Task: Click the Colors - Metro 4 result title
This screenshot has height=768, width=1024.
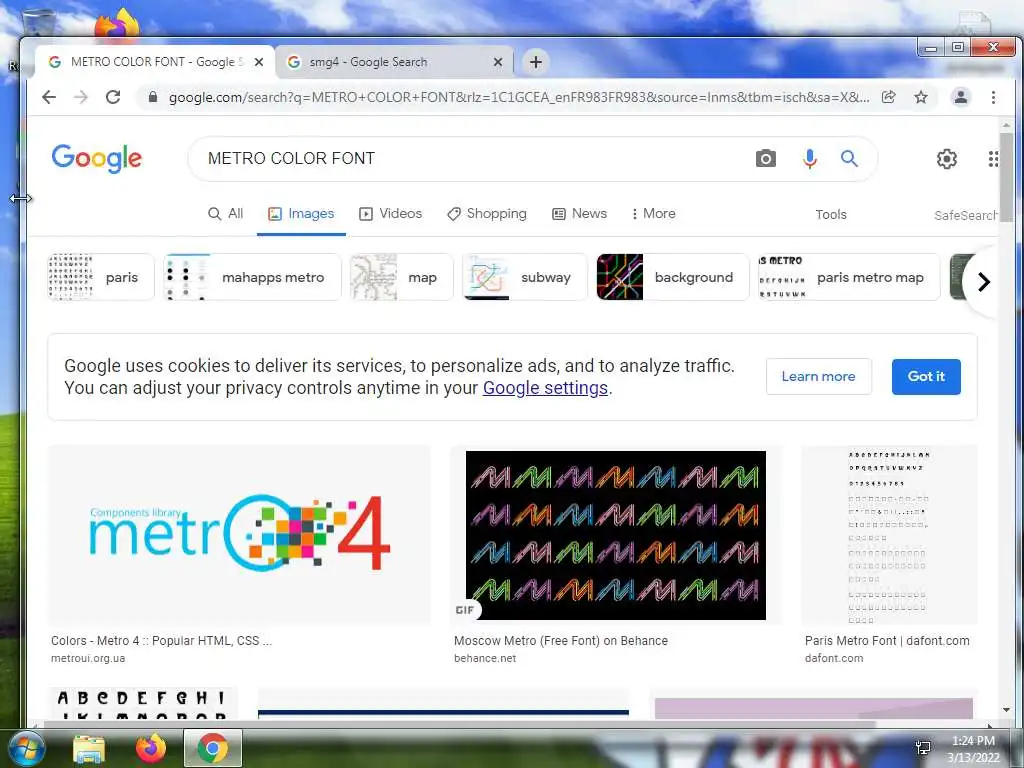Action: (161, 641)
